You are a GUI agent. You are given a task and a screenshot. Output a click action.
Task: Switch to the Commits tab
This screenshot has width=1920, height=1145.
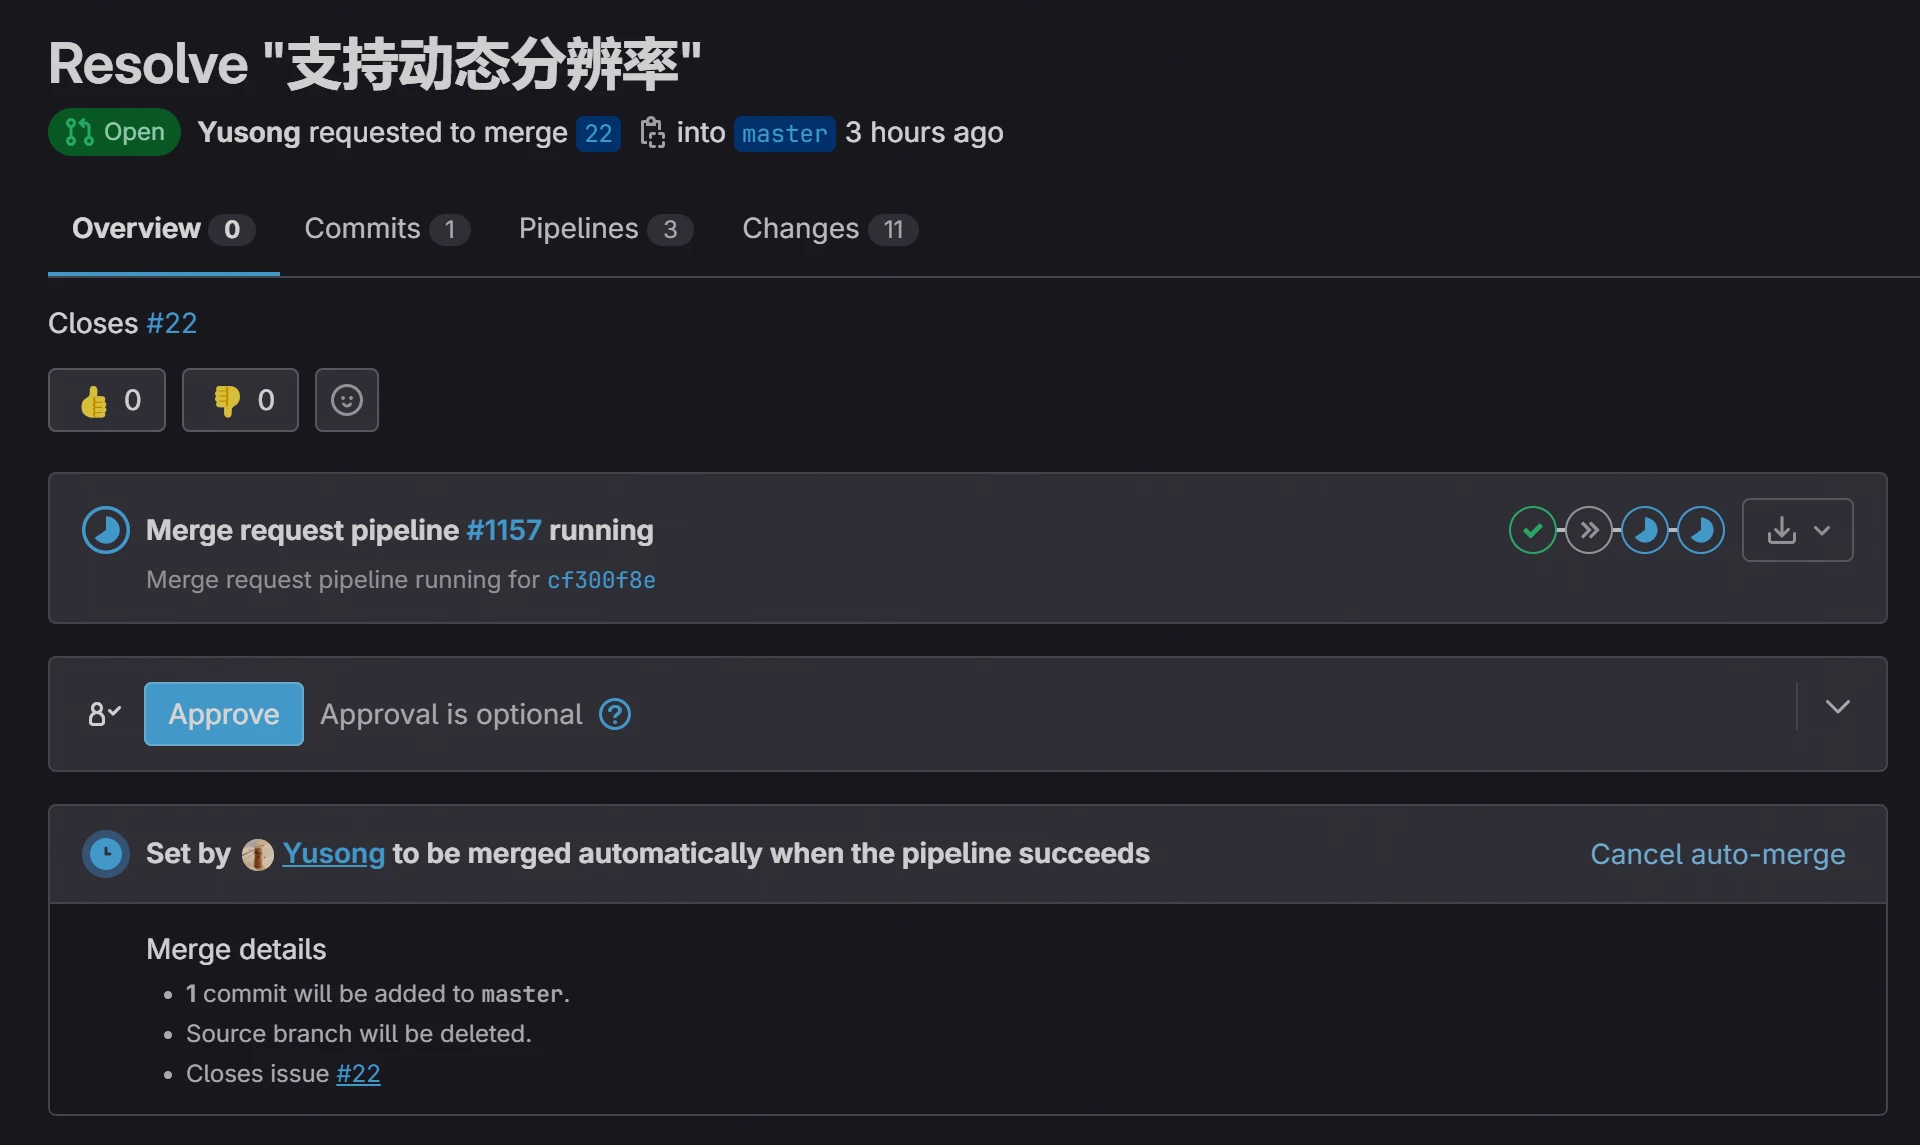[385, 229]
